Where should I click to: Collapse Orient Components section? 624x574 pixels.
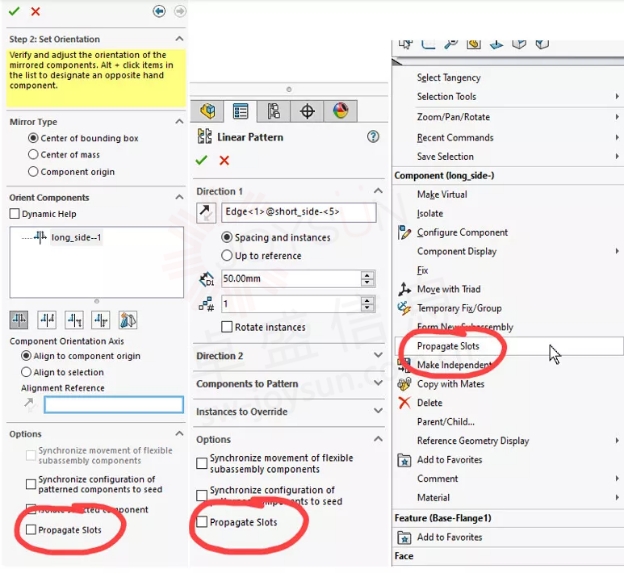pos(179,197)
